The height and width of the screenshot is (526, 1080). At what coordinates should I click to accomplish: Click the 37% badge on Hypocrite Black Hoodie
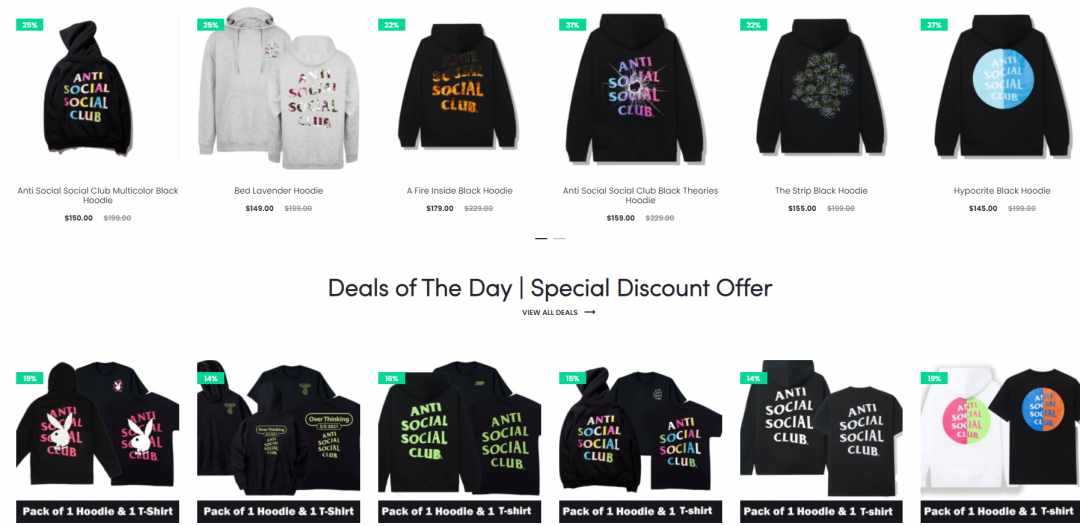tap(934, 25)
